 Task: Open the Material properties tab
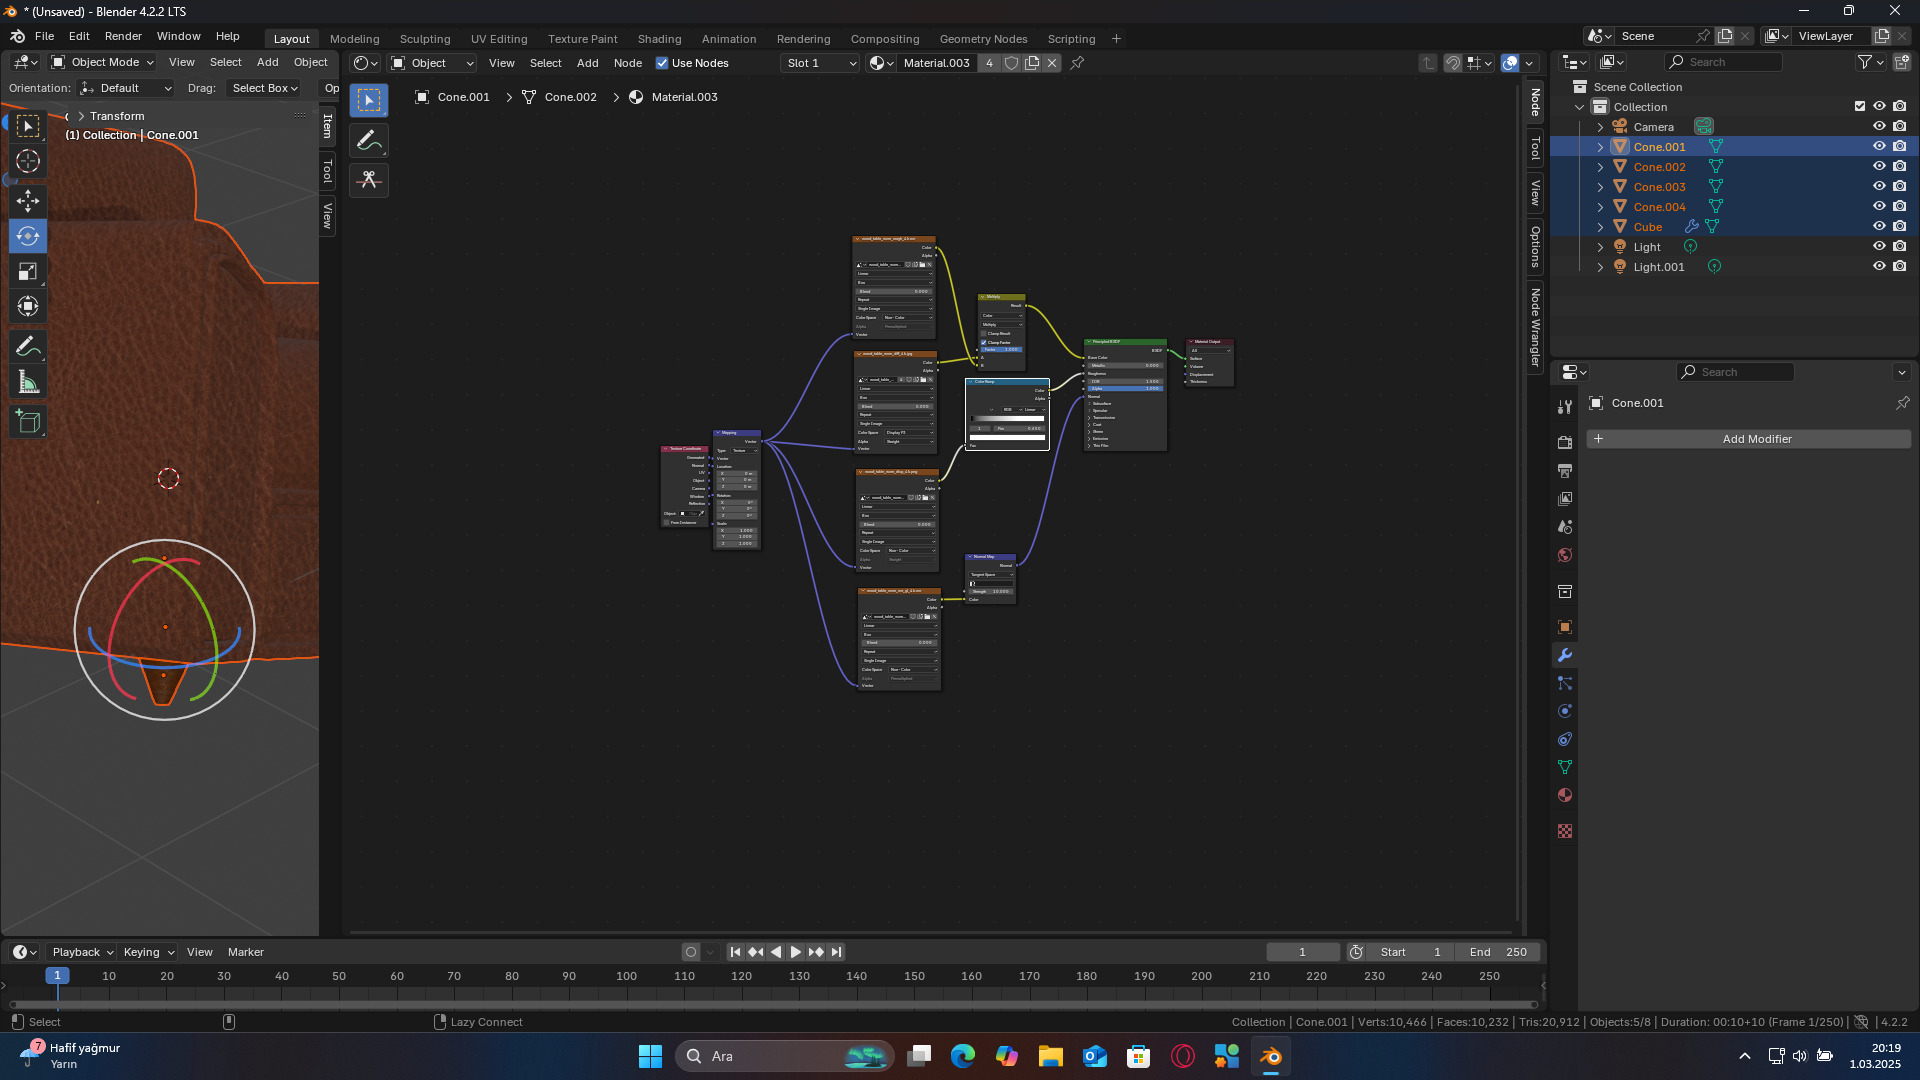click(1565, 796)
